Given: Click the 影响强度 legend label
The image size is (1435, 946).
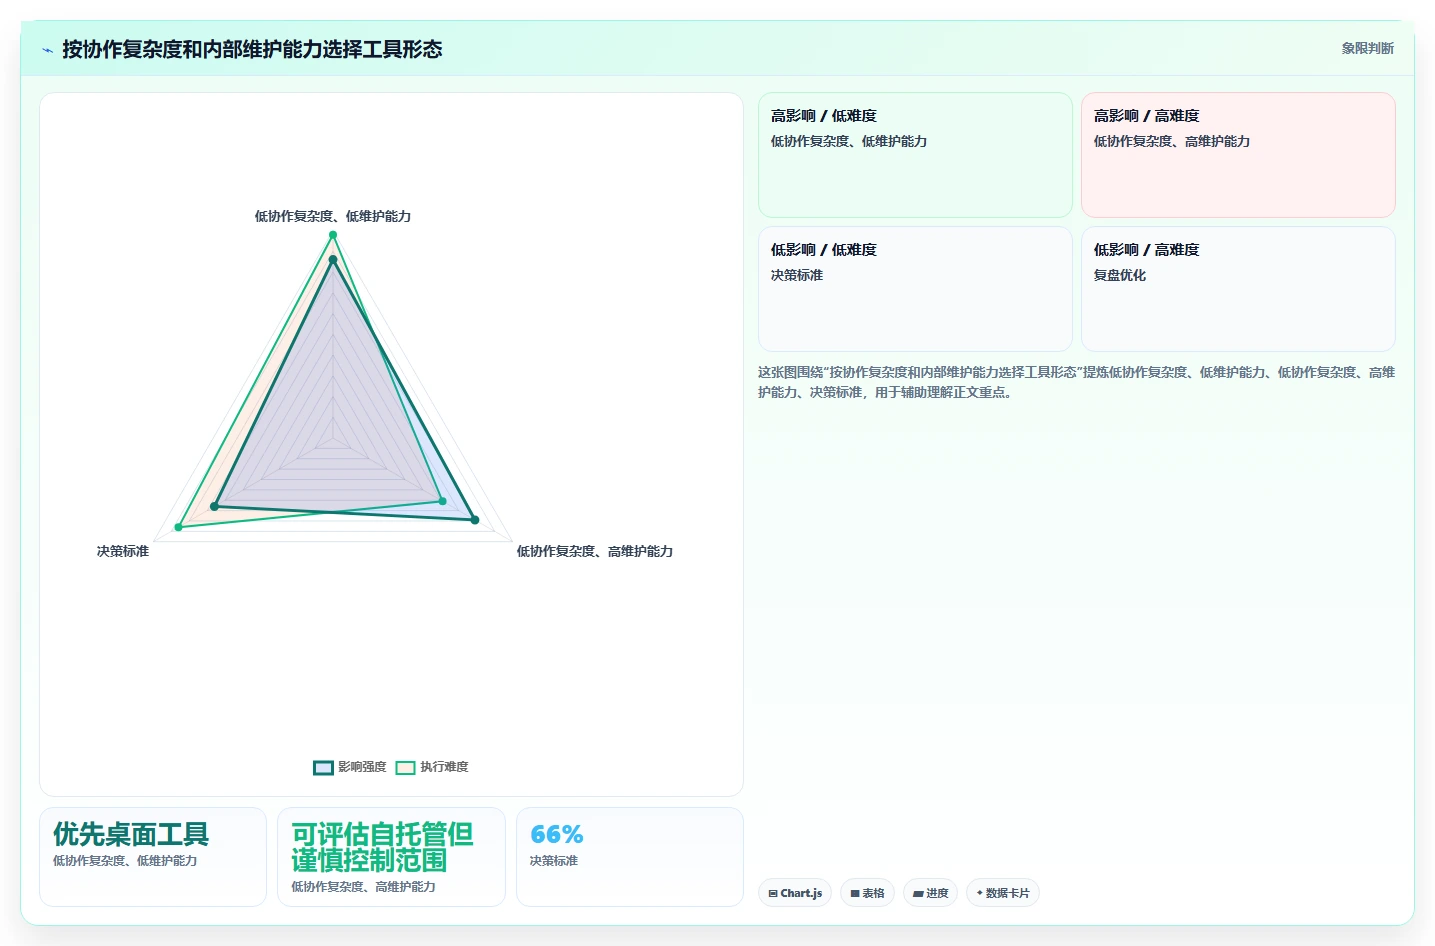Looking at the screenshot, I should pos(362,767).
